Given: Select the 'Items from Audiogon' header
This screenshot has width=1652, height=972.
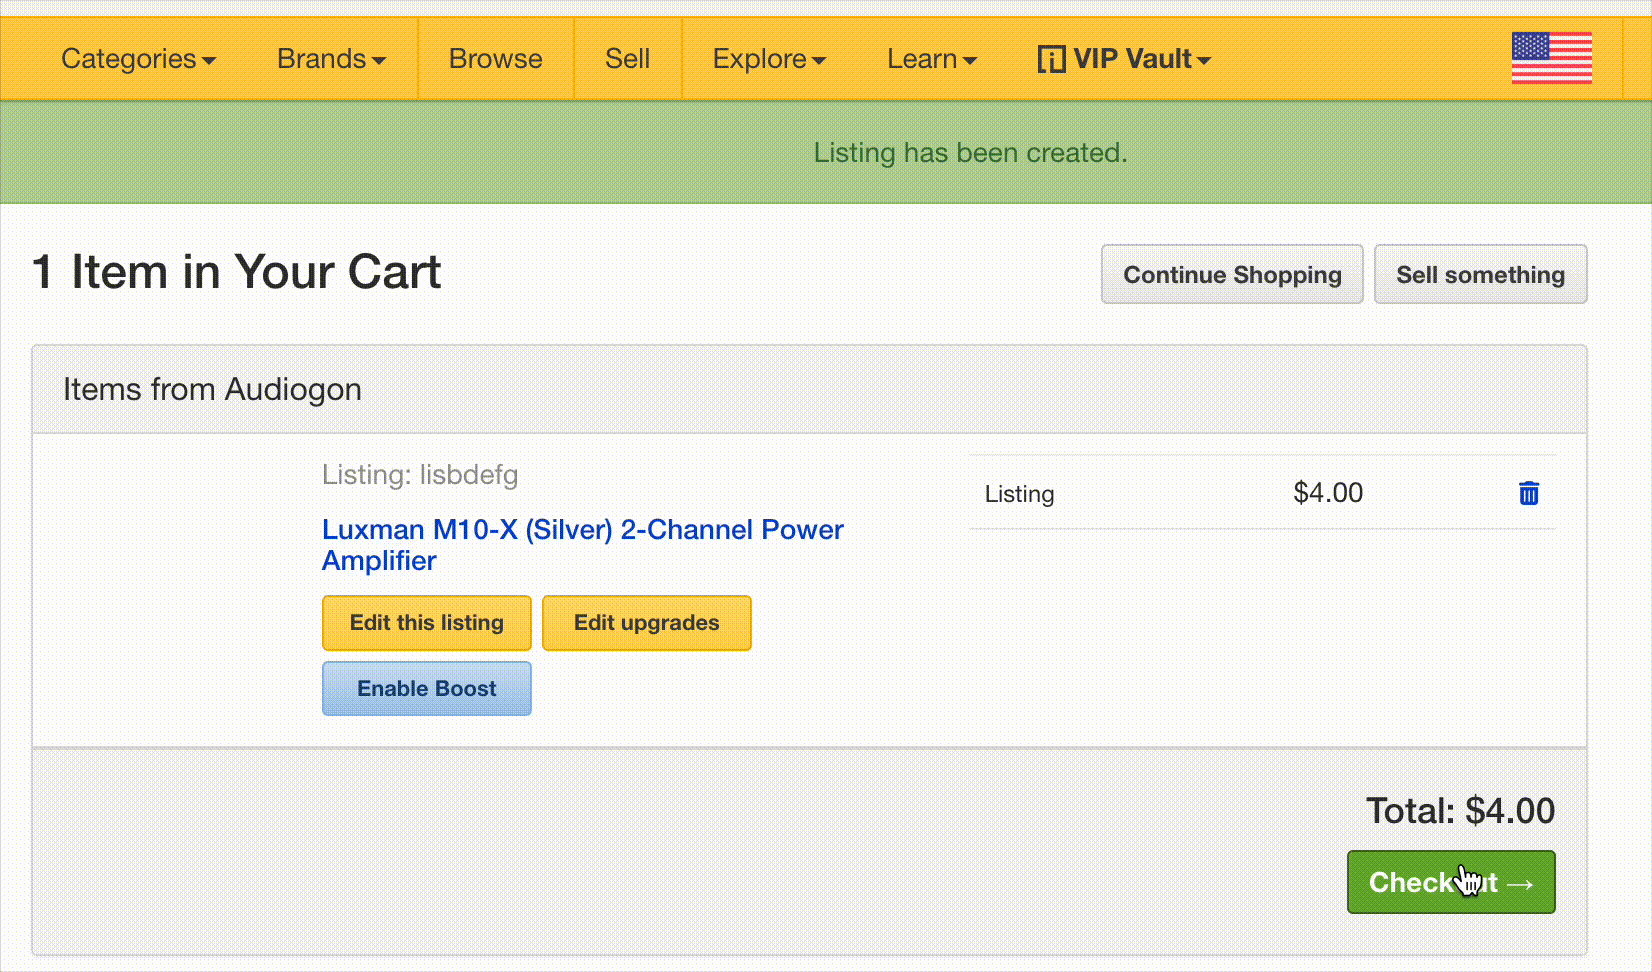Looking at the screenshot, I should 212,389.
